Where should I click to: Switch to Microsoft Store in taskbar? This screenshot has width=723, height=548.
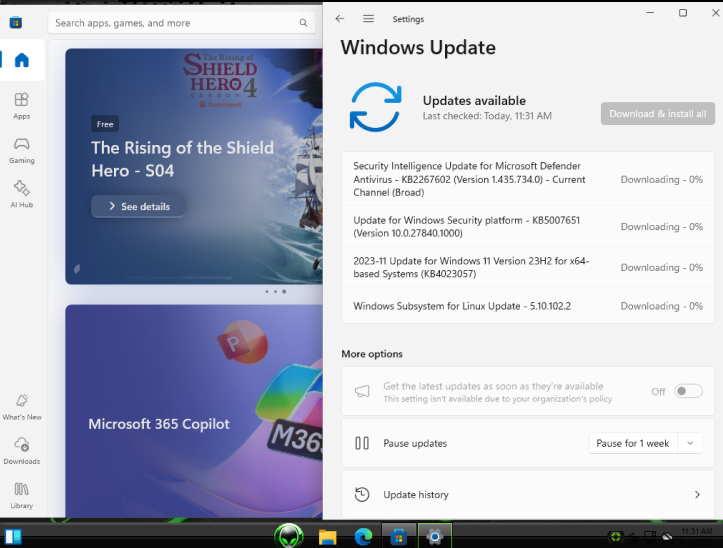[399, 537]
